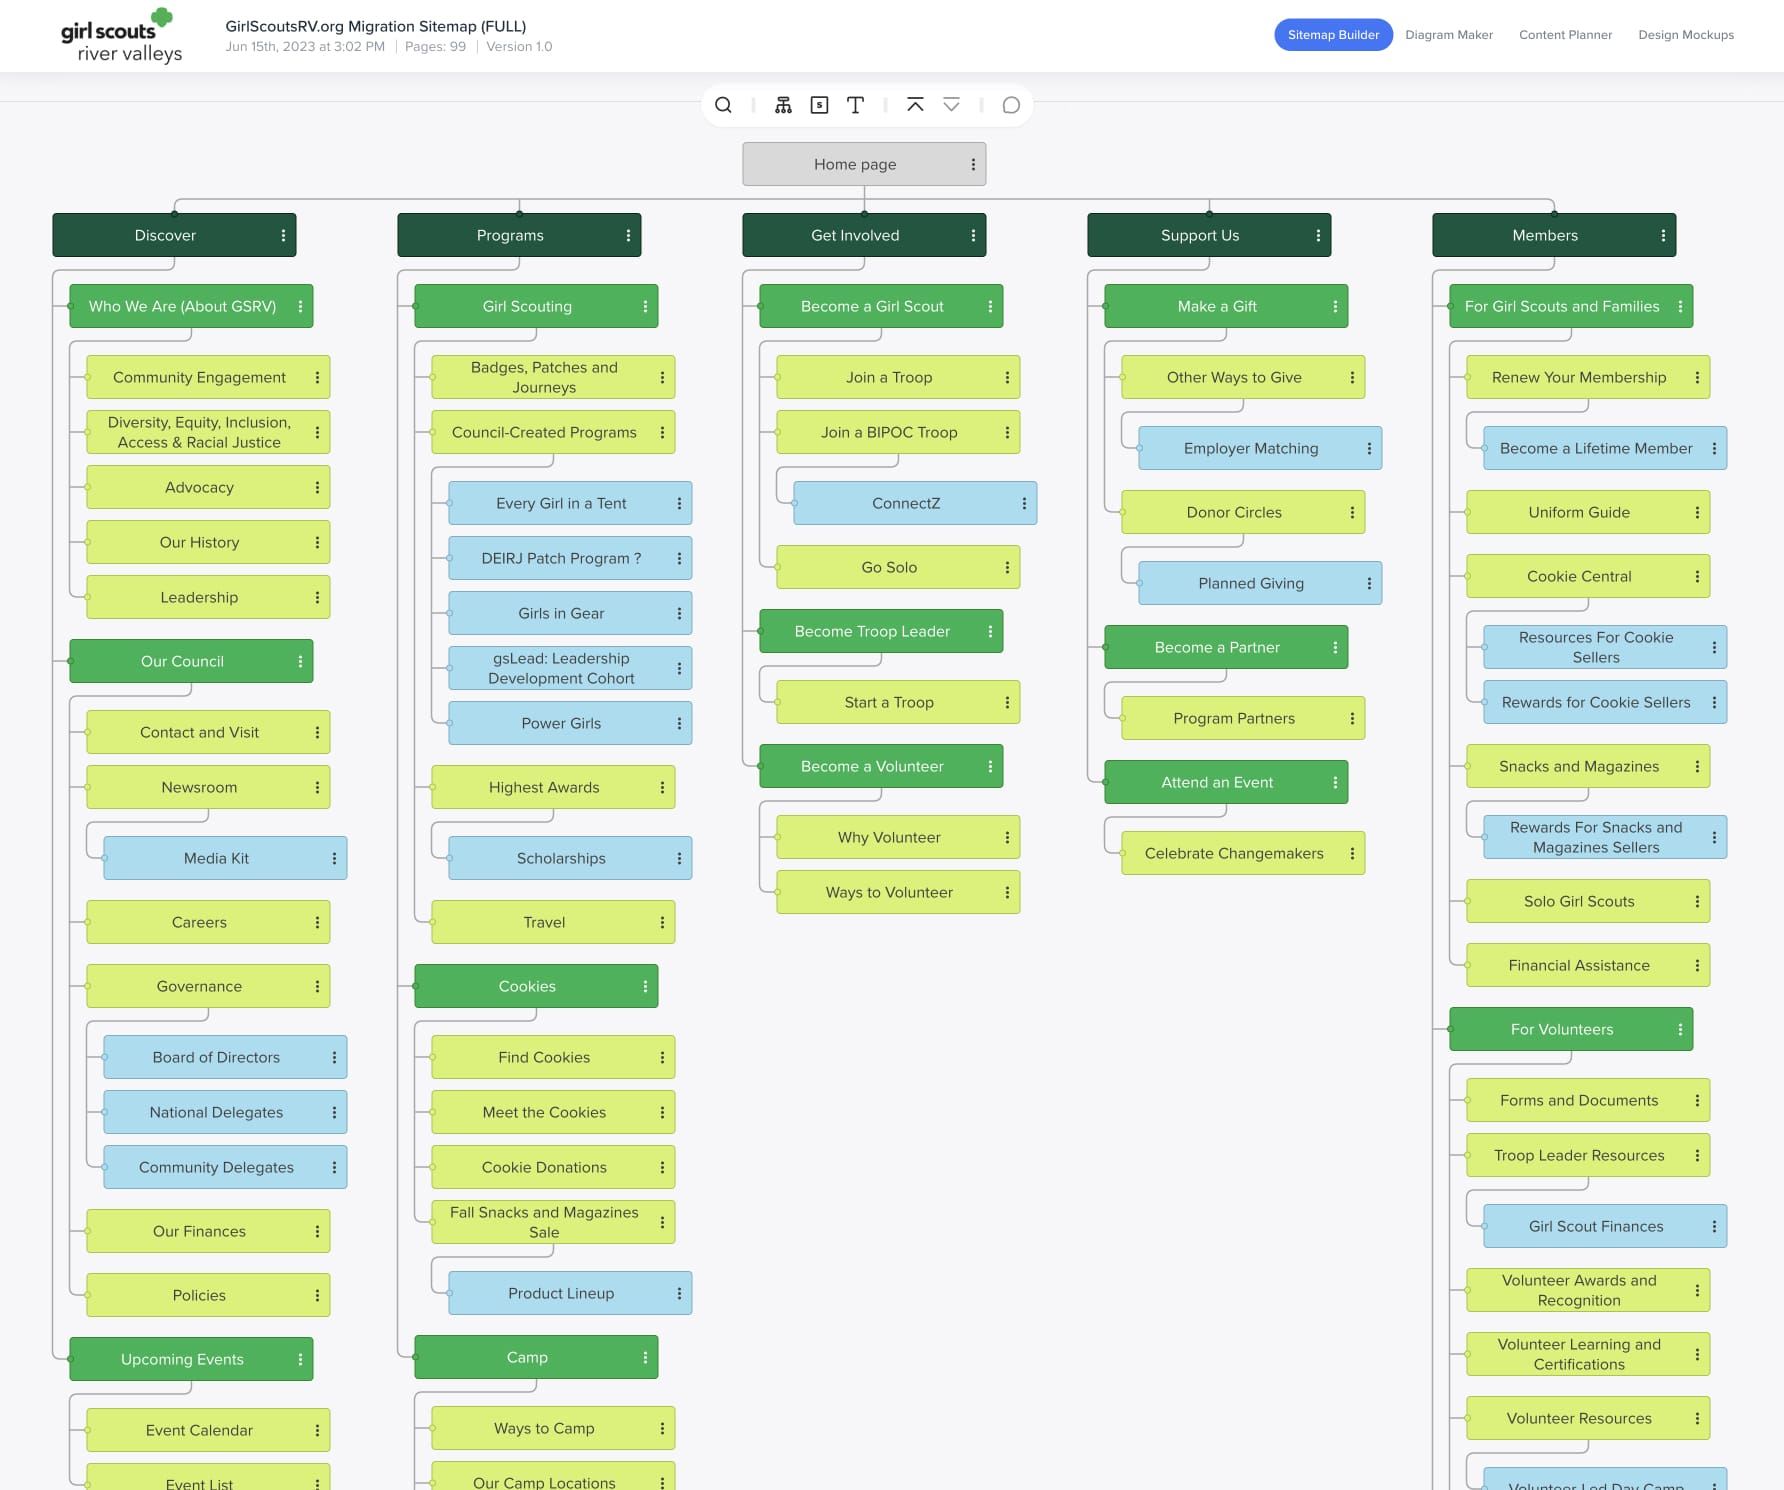The image size is (1784, 1490).
Task: Open three-dot menu on ConnectZ node
Action: [x=1024, y=503]
